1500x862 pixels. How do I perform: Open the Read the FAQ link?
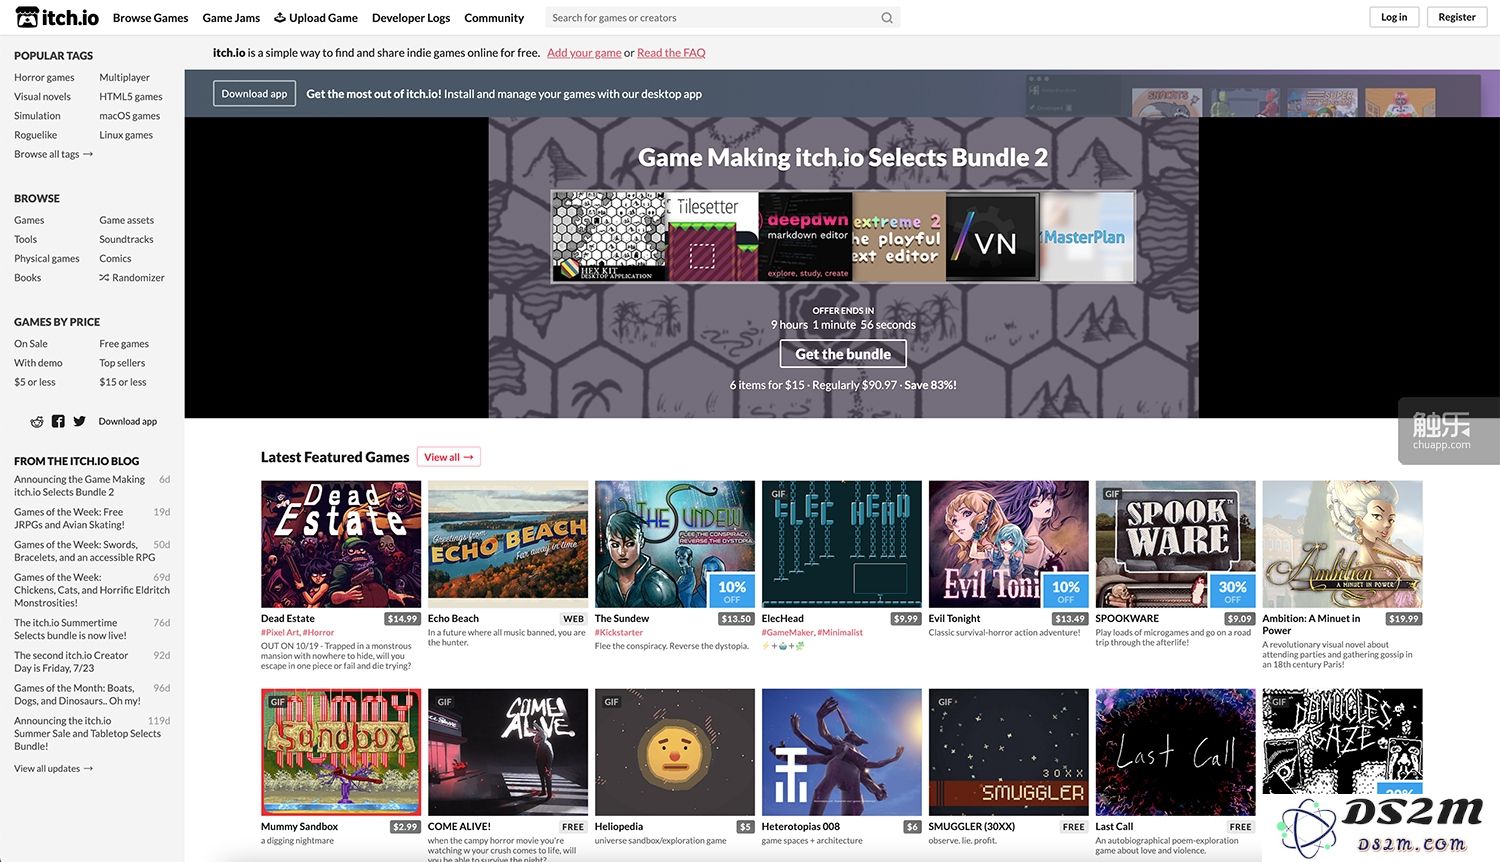click(671, 53)
